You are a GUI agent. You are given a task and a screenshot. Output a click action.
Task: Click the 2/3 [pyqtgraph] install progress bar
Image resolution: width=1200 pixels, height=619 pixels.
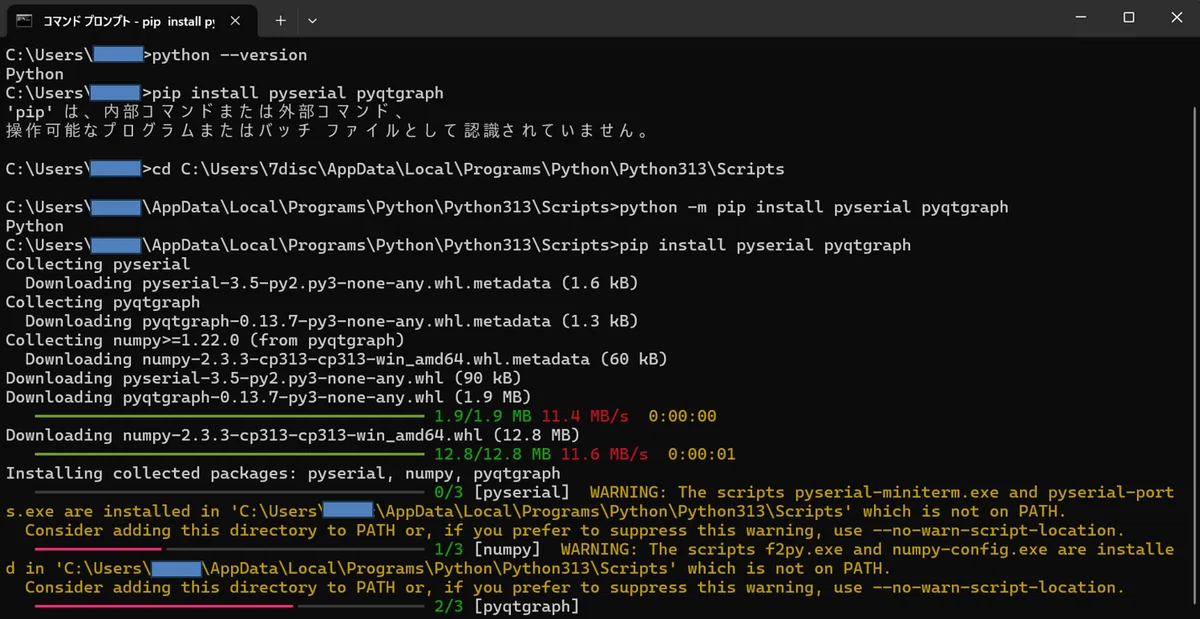coord(229,606)
